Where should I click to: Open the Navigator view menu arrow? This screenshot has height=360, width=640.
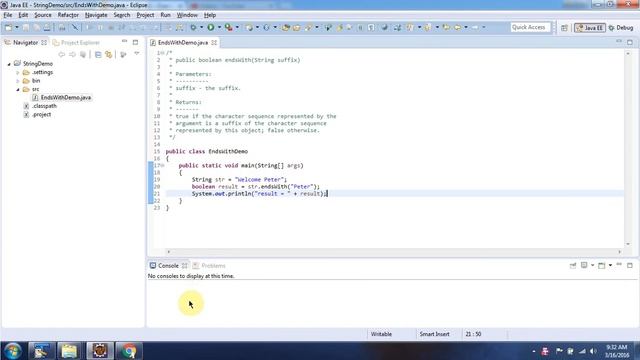pos(137,53)
